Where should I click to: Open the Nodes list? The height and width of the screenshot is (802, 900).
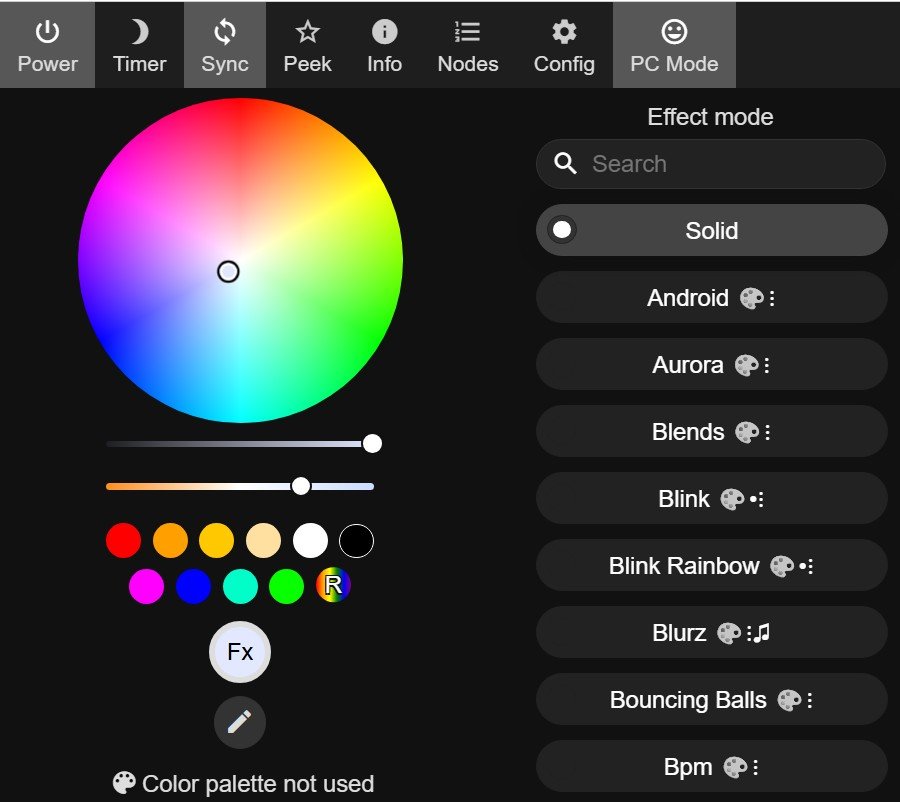pos(468,46)
